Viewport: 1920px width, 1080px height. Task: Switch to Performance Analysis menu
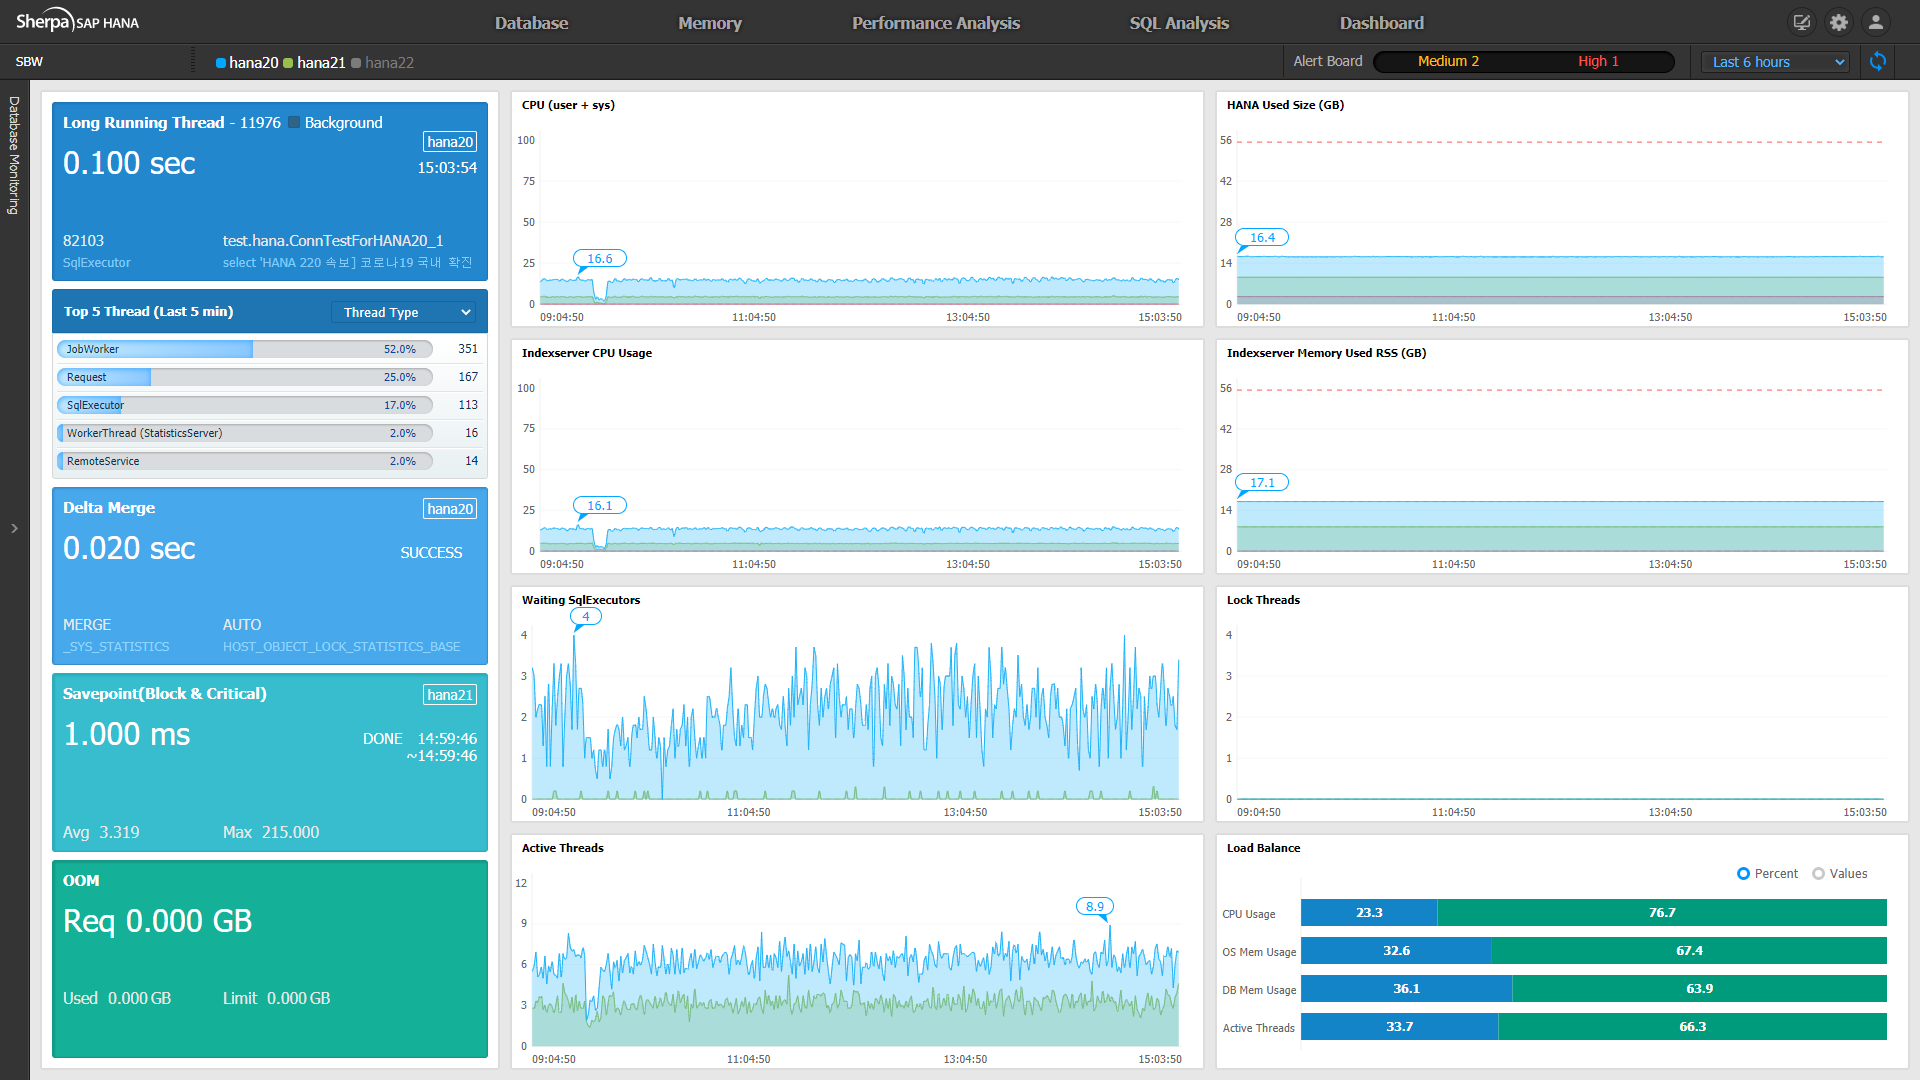coord(936,23)
